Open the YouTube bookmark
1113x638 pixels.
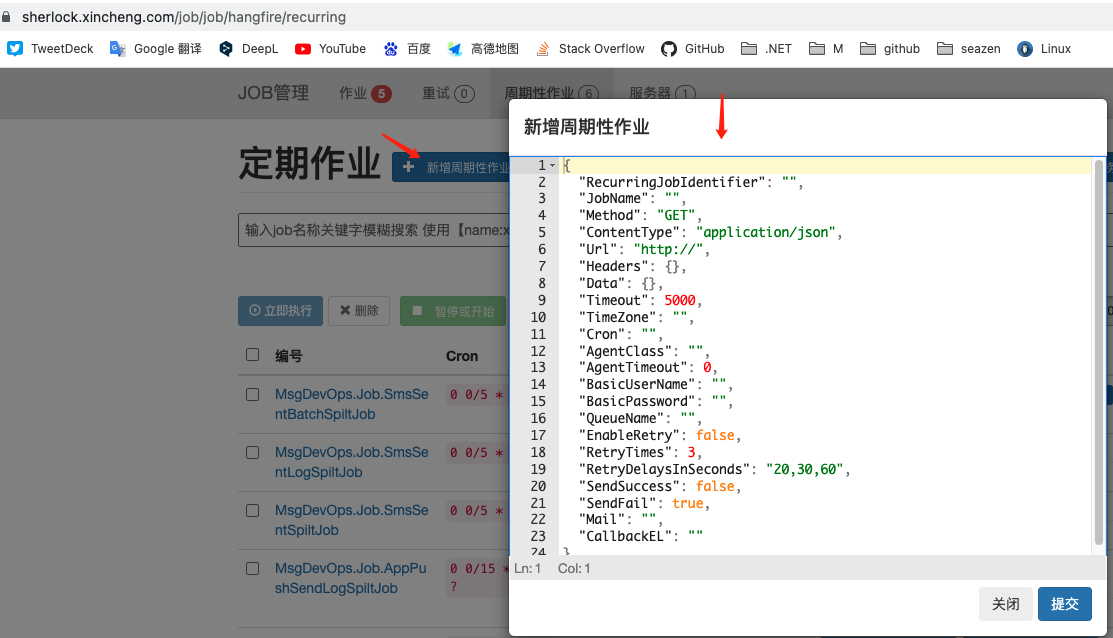point(330,48)
